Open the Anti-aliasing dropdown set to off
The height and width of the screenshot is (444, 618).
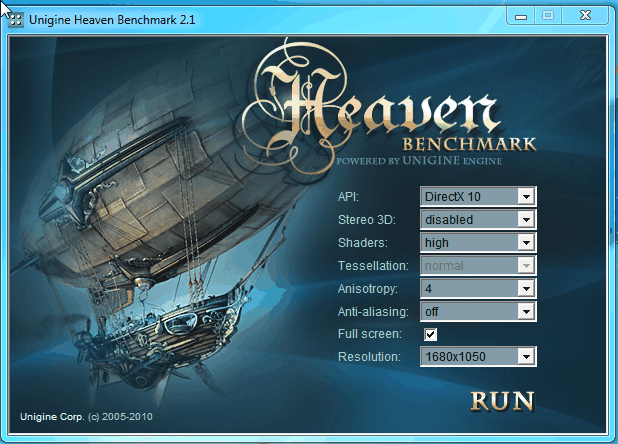pyautogui.click(x=478, y=312)
